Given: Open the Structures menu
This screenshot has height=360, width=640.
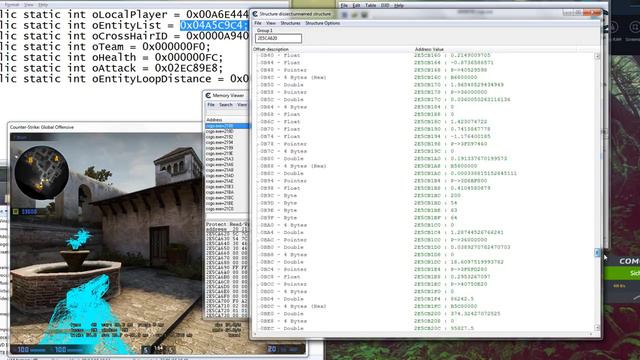Looking at the screenshot, I should coord(290,23).
